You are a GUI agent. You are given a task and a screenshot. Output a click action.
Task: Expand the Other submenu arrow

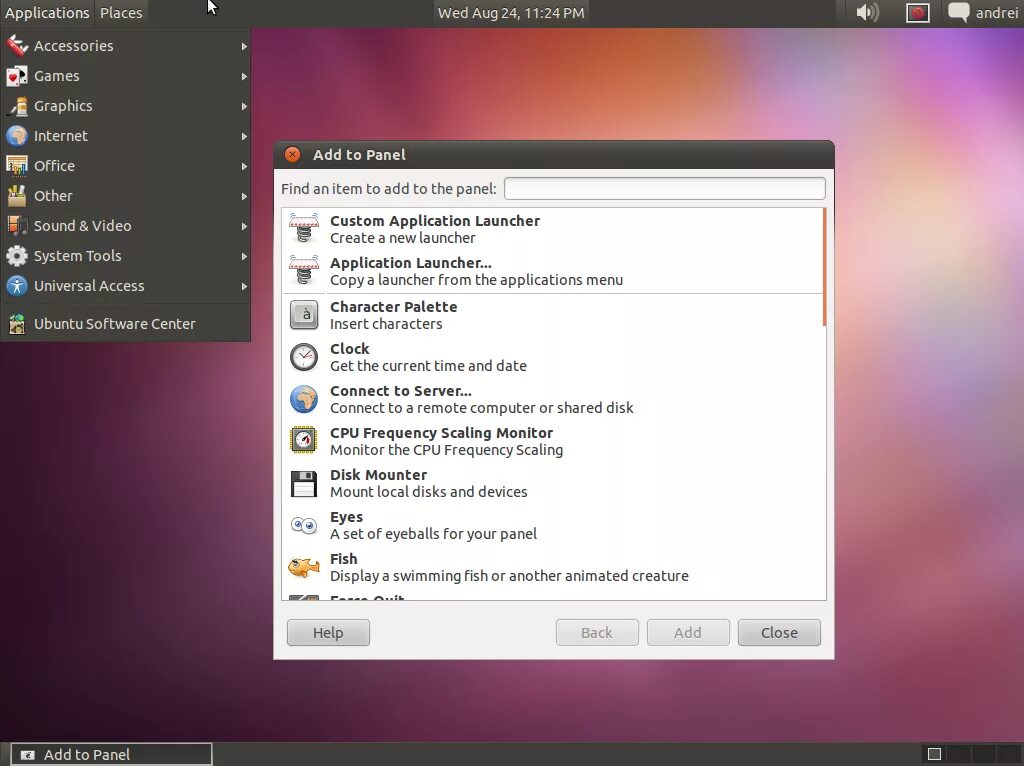[x=244, y=197]
